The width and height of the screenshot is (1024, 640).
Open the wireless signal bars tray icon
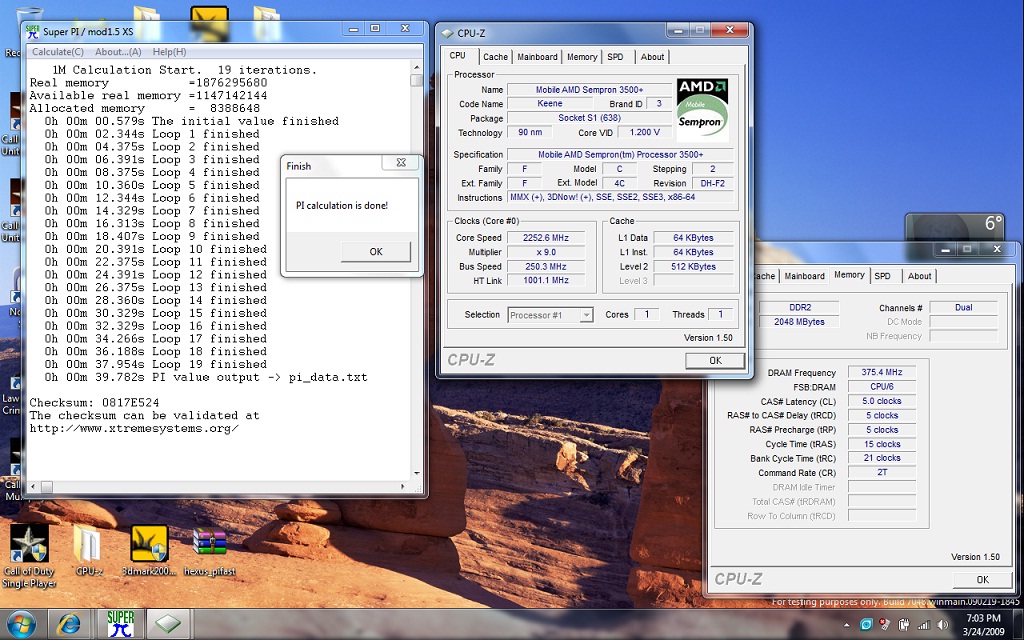coord(923,625)
